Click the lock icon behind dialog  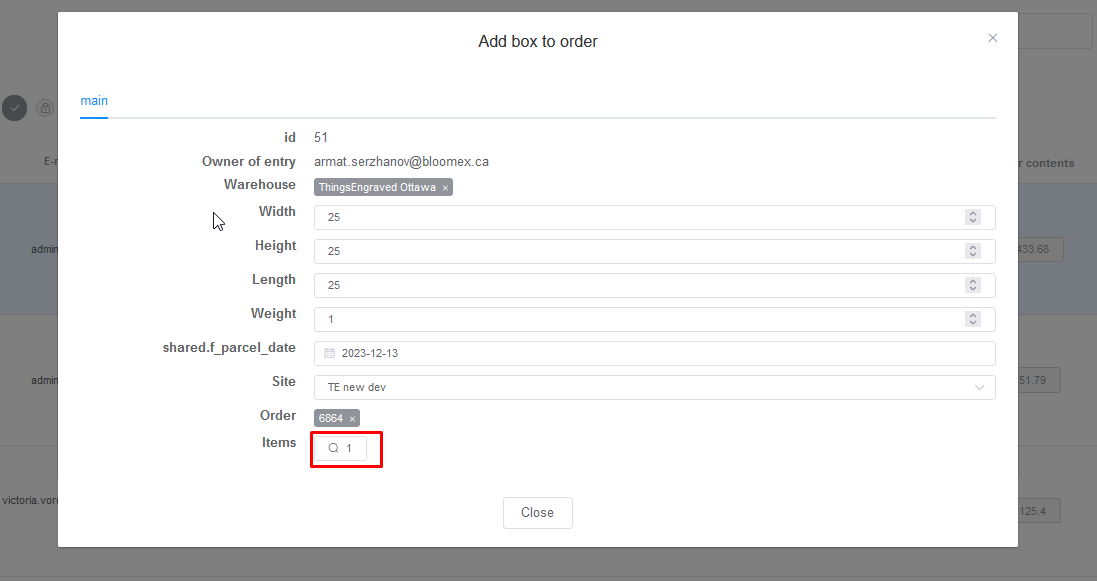[x=45, y=108]
